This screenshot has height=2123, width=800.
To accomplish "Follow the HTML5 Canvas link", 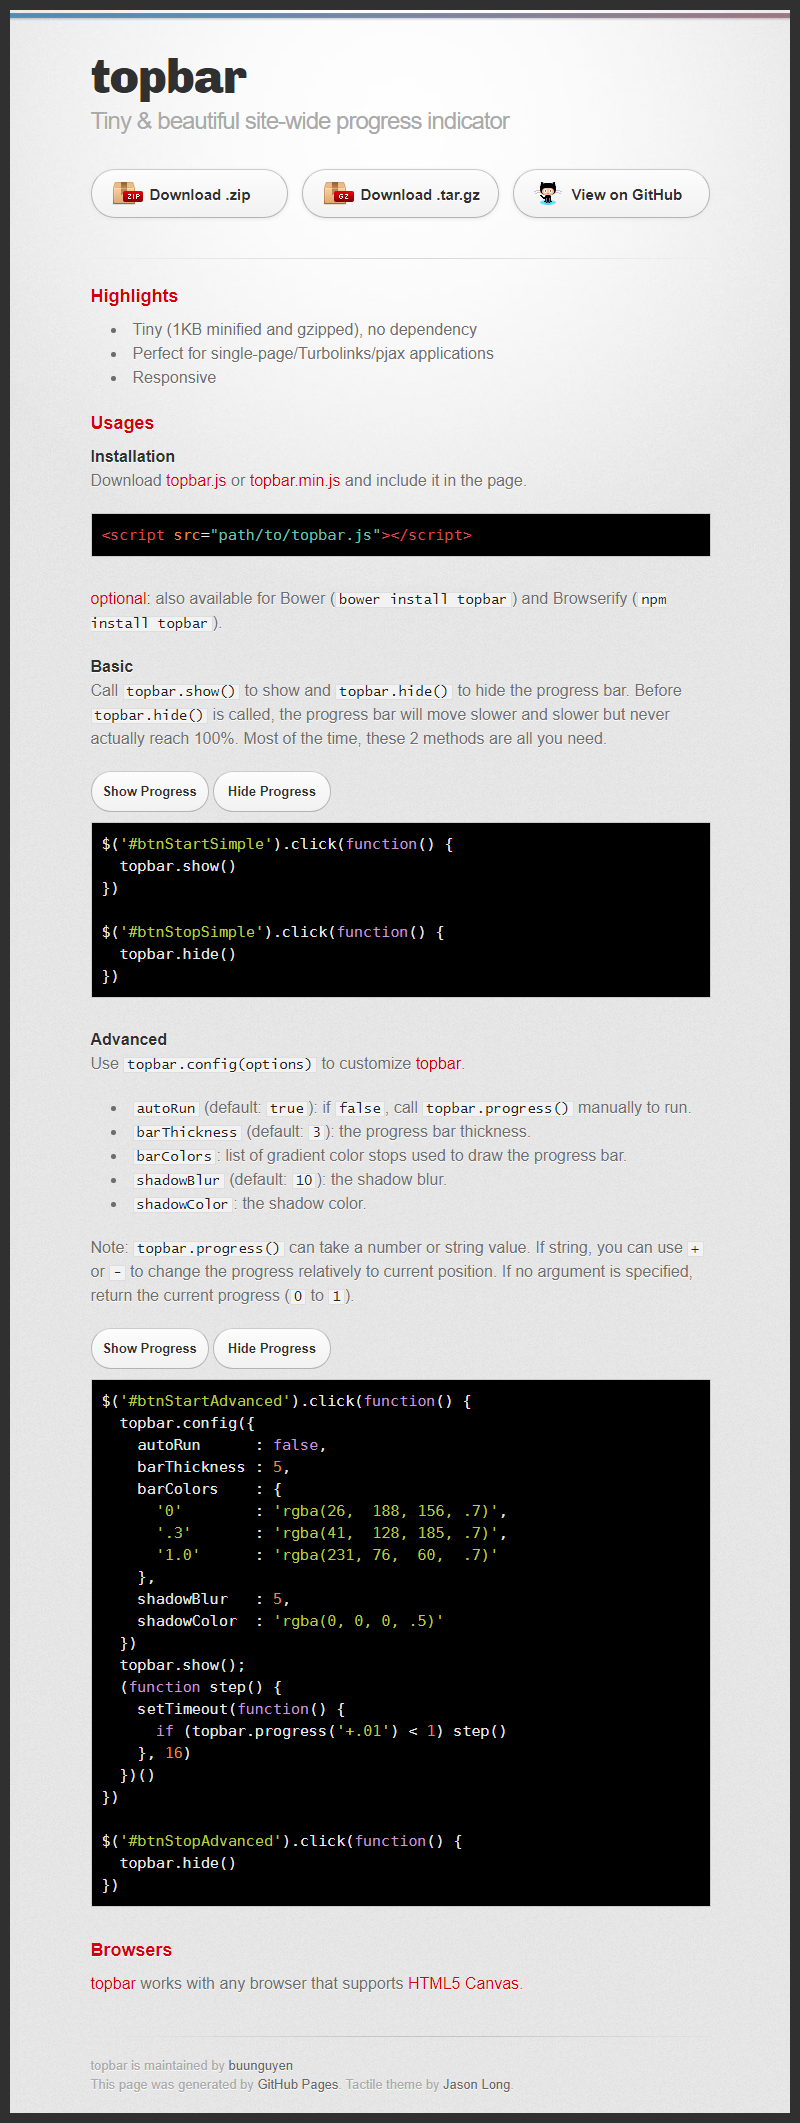I will (463, 1983).
